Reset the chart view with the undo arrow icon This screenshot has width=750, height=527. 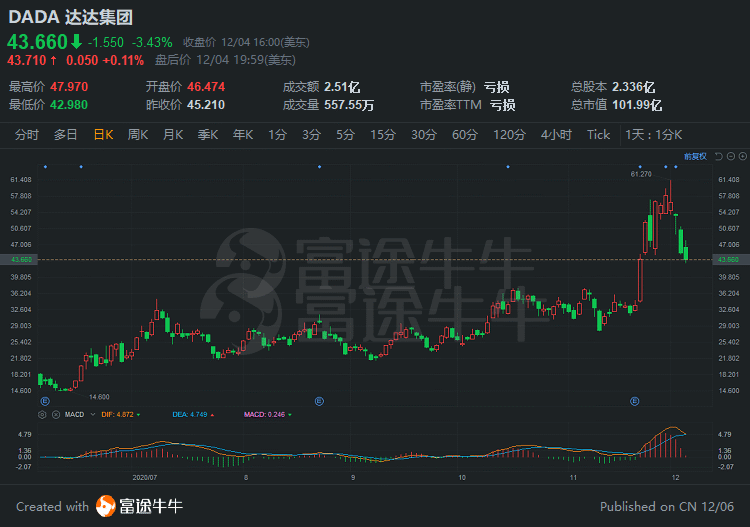(718, 156)
